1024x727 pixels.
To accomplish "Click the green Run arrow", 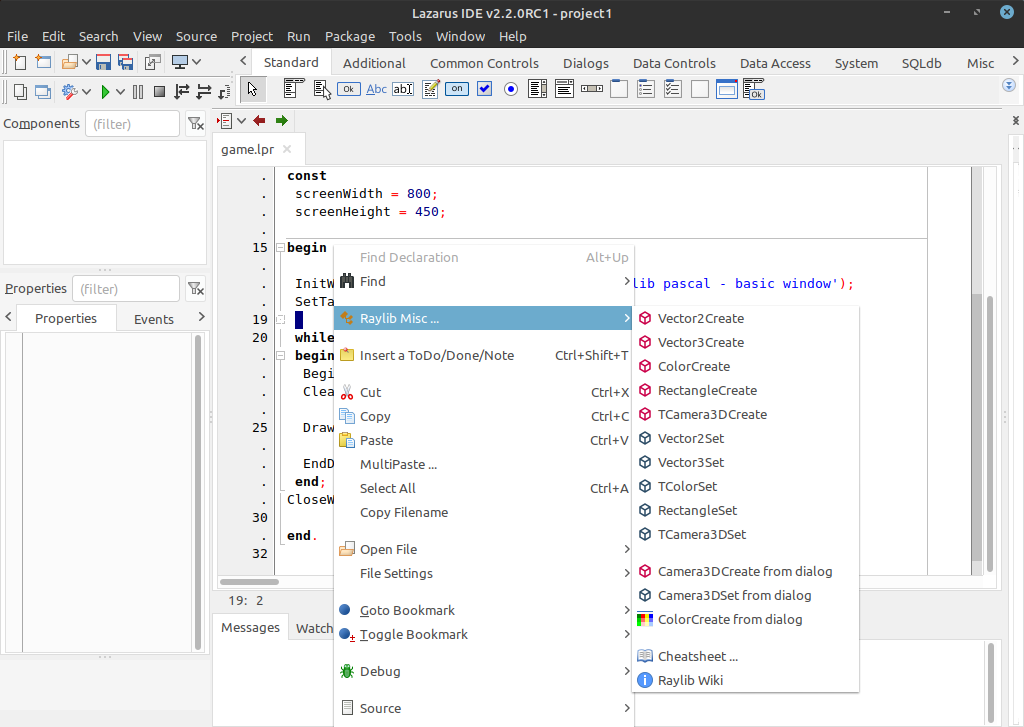I will 105,91.
